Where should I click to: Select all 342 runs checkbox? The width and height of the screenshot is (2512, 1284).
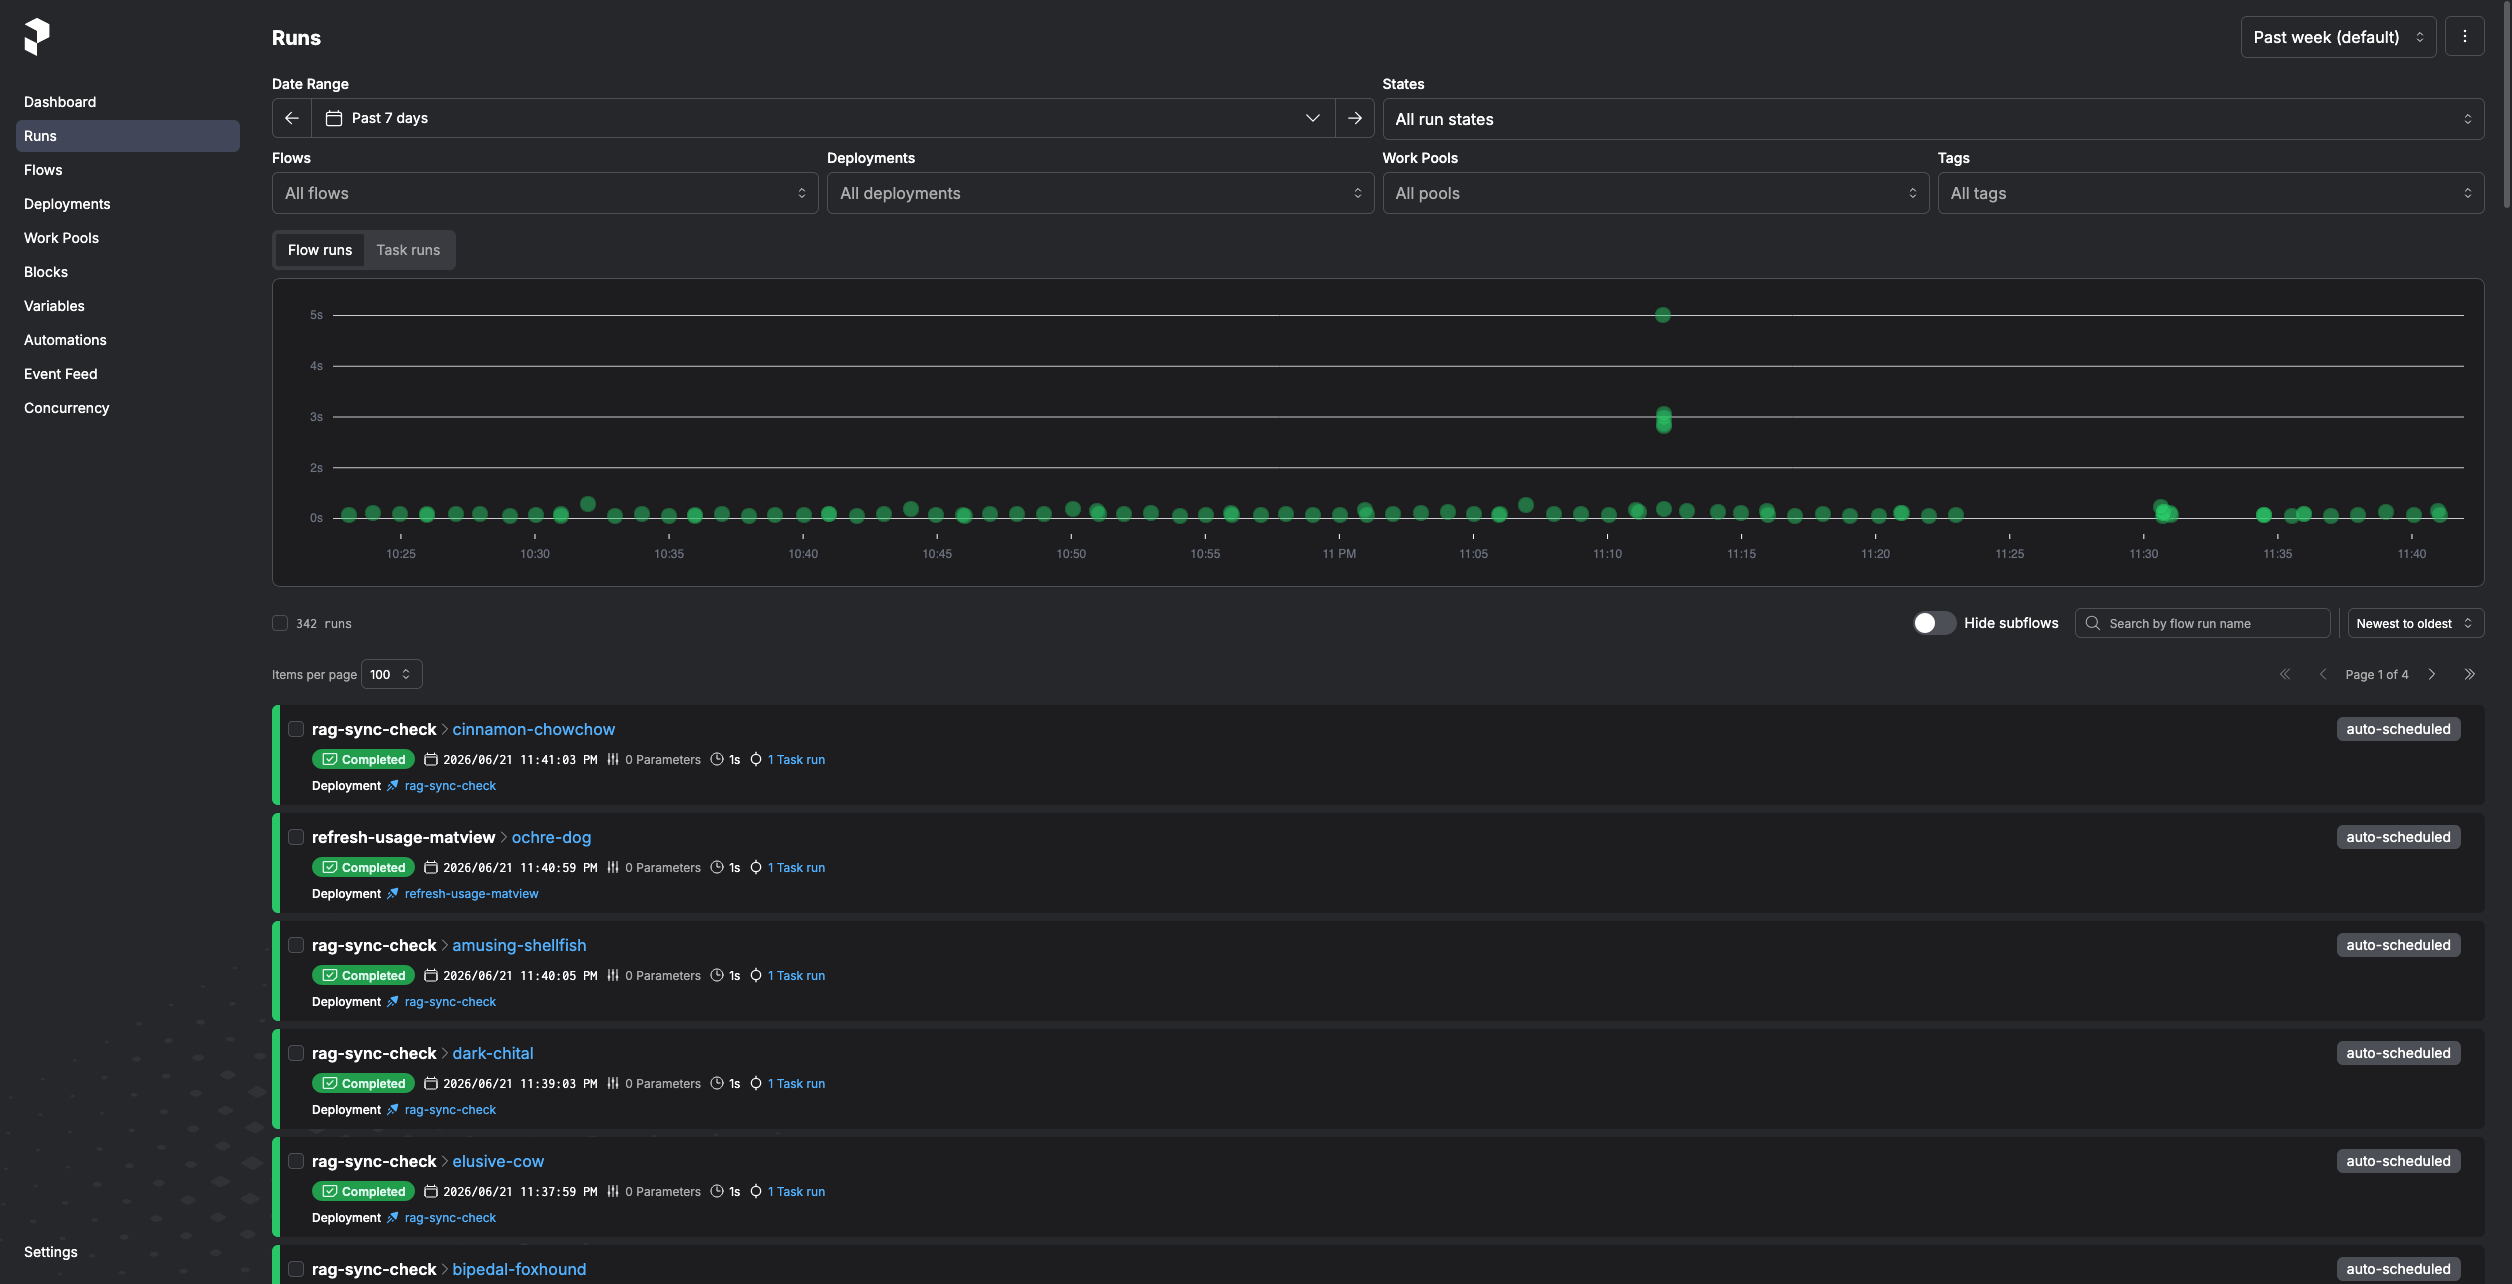click(x=280, y=623)
